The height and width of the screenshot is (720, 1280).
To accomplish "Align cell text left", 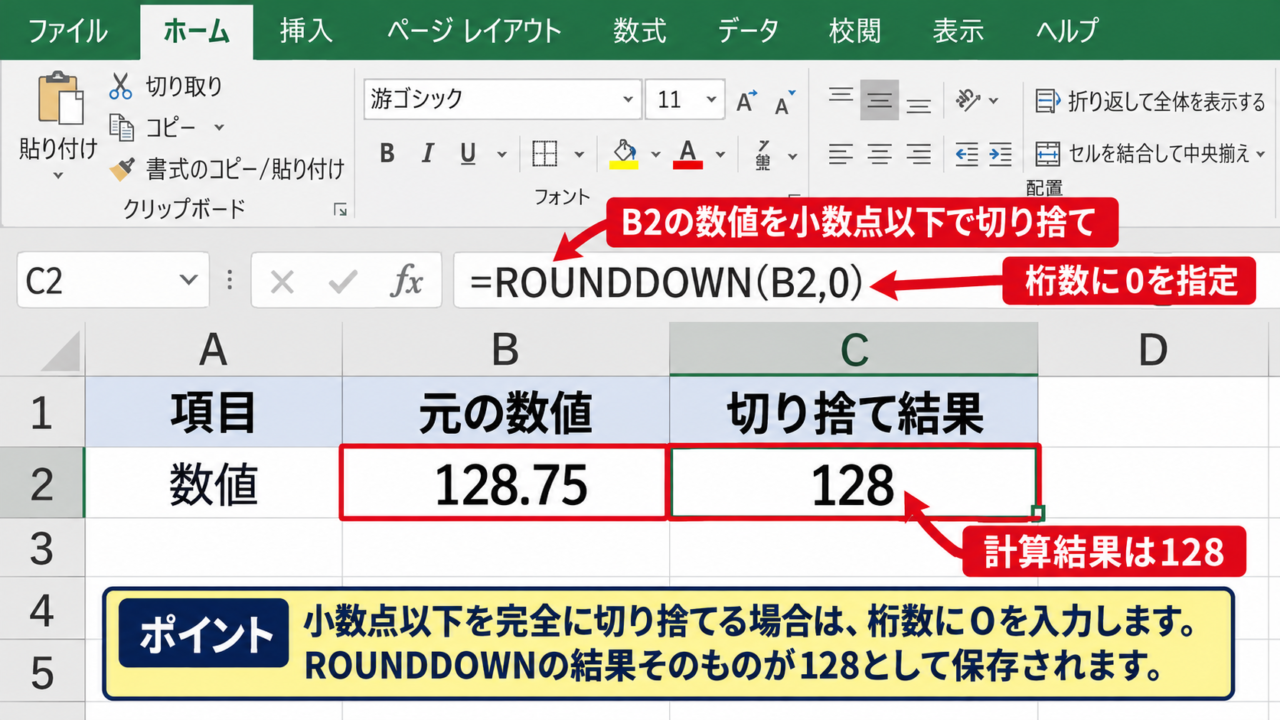I will [841, 154].
